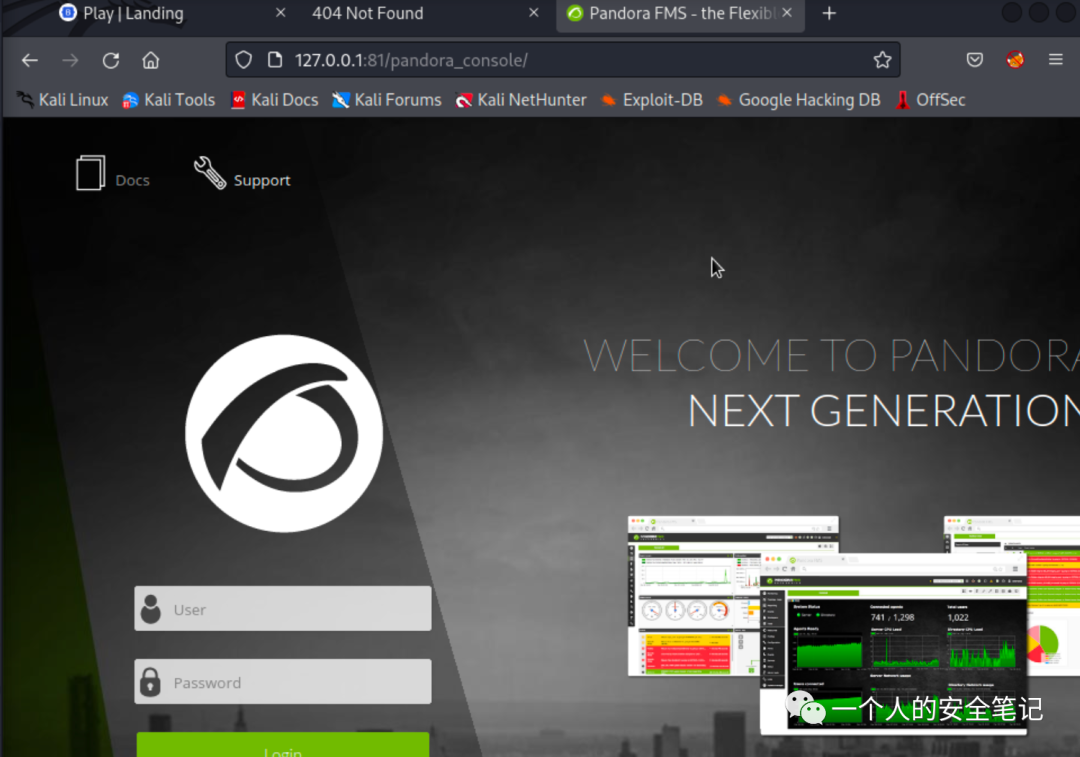1080x757 pixels.
Task: Bookmark this page with the star icon
Action: pos(882,61)
